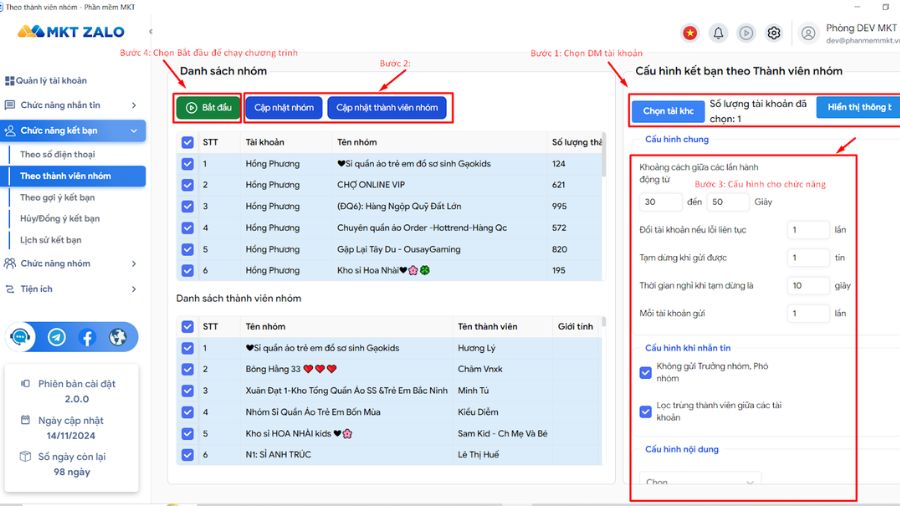
Task: Click Cập nhật thành viên nhóm button
Action: (x=387, y=107)
